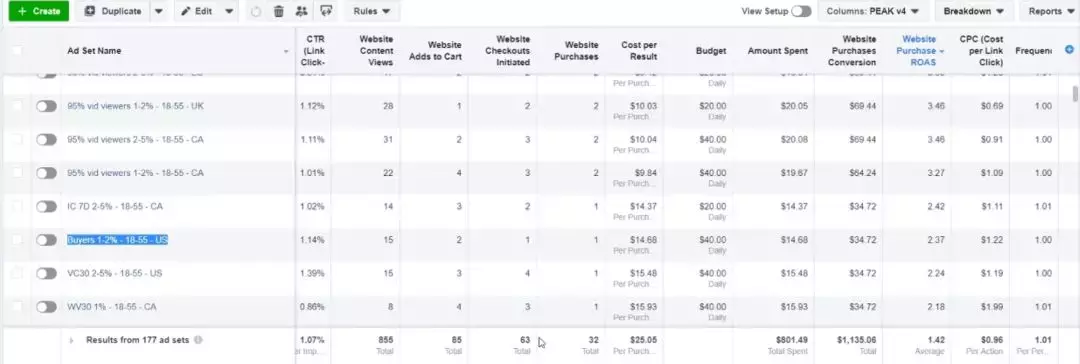Expand the Results from 177 ad sets row
This screenshot has width=1080, height=364.
(x=72, y=341)
